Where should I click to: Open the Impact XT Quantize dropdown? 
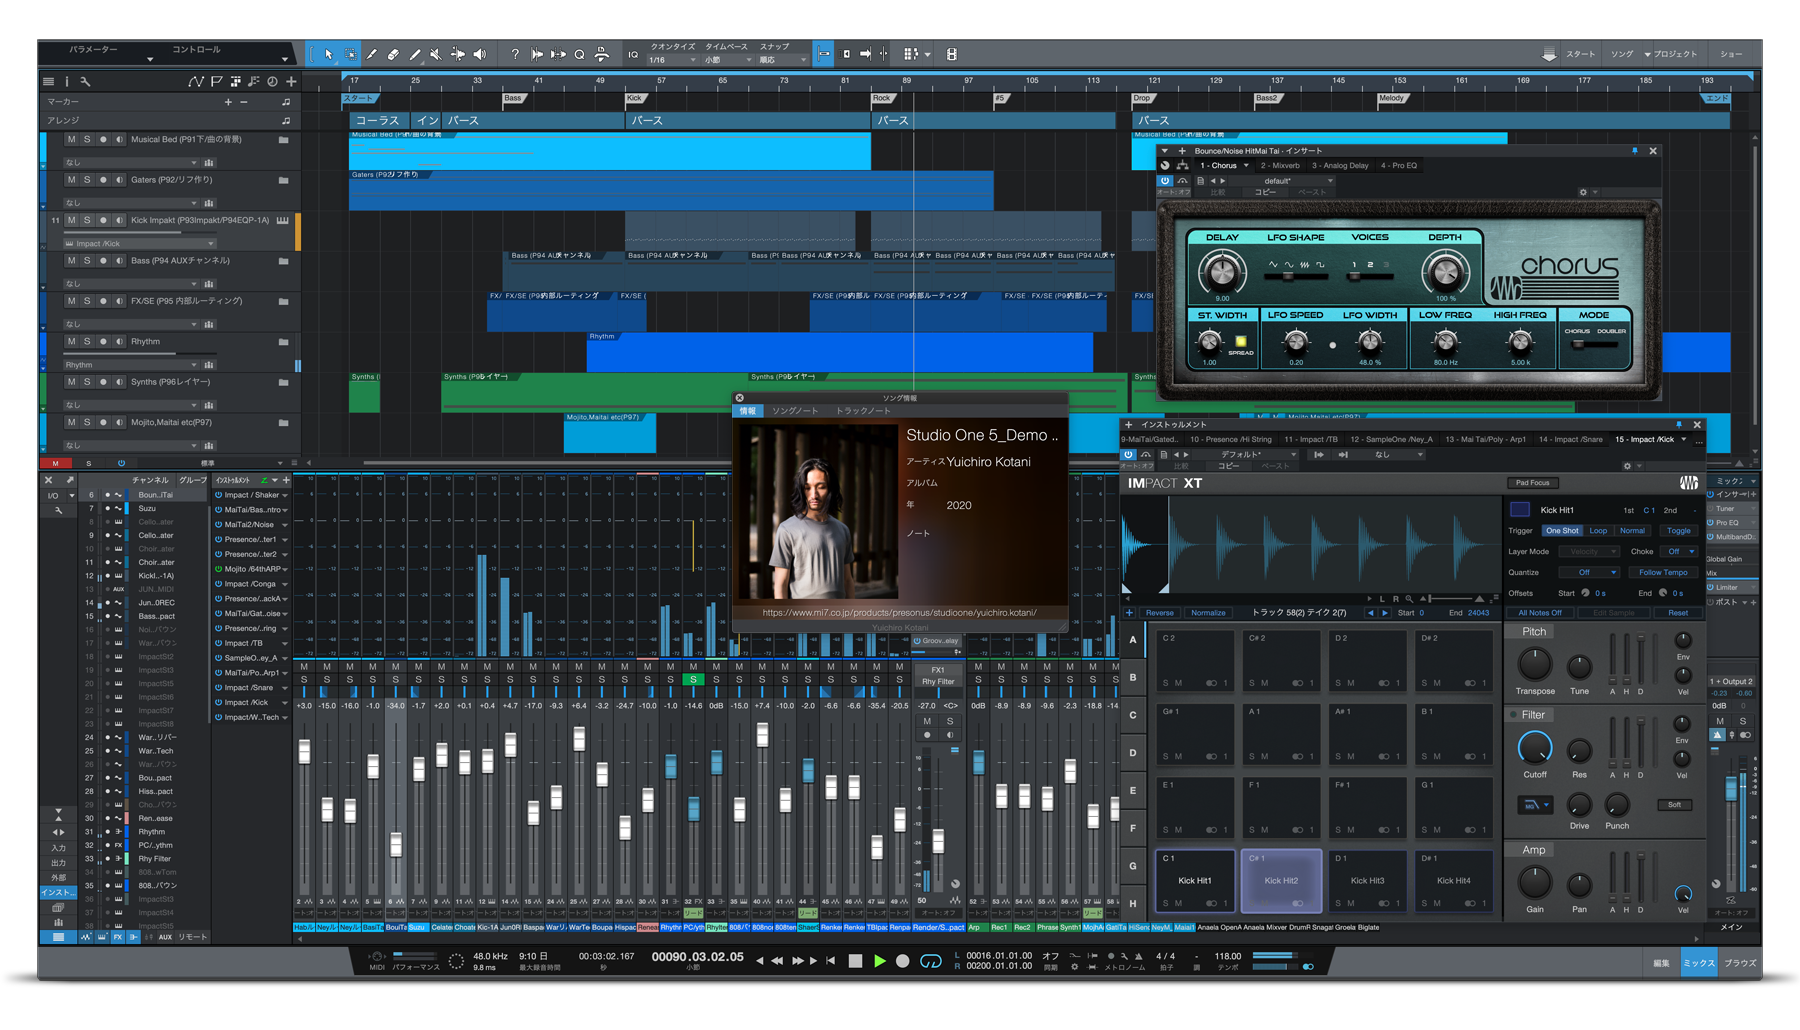point(1589,573)
